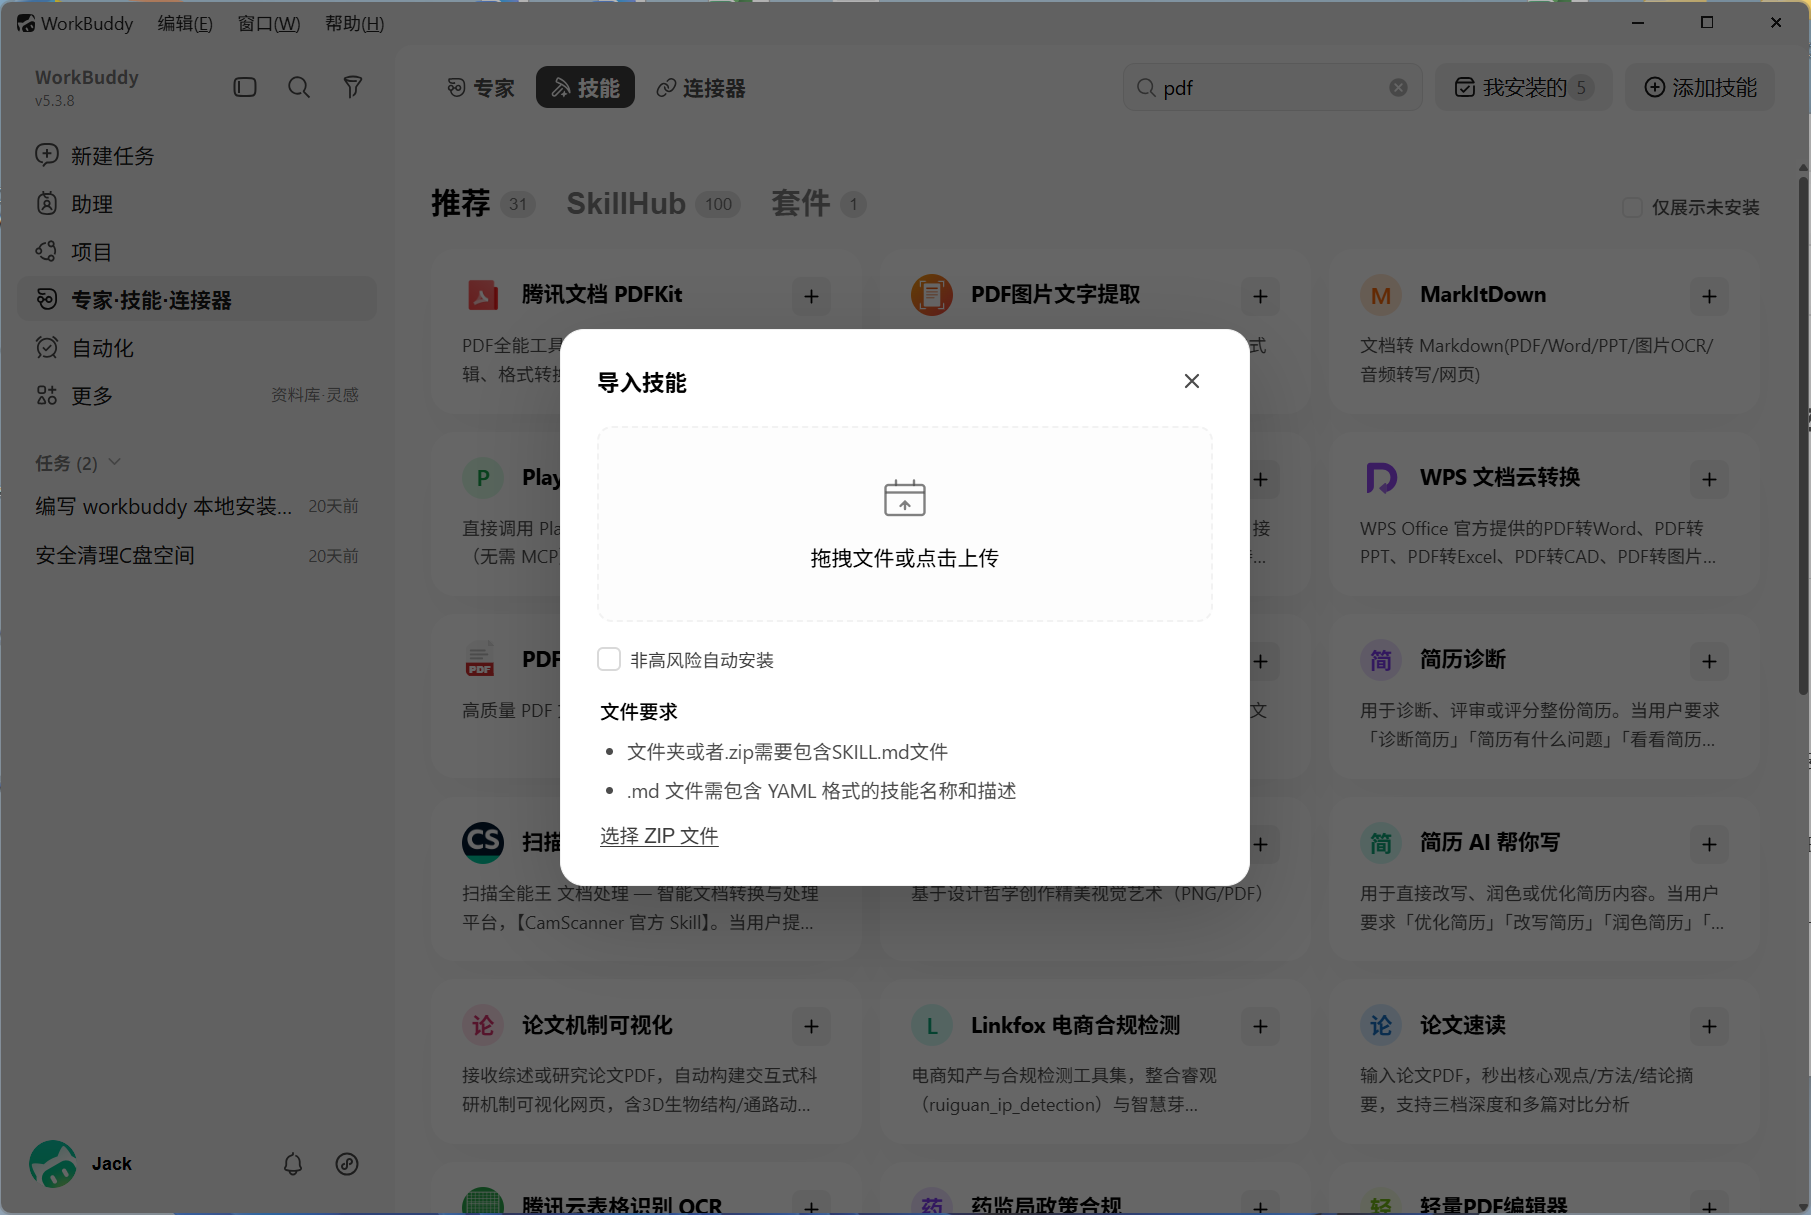Select the 推荐 category tab
This screenshot has width=1811, height=1215.
(483, 204)
